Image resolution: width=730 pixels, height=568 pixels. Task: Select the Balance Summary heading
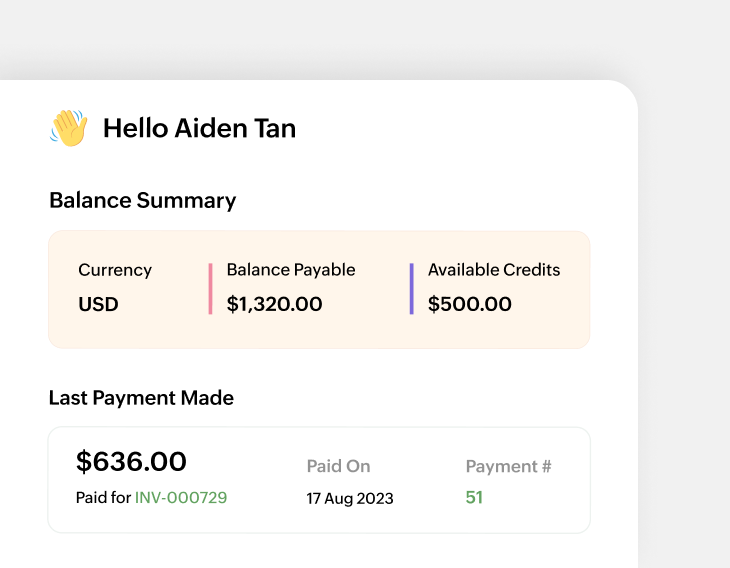click(x=142, y=200)
